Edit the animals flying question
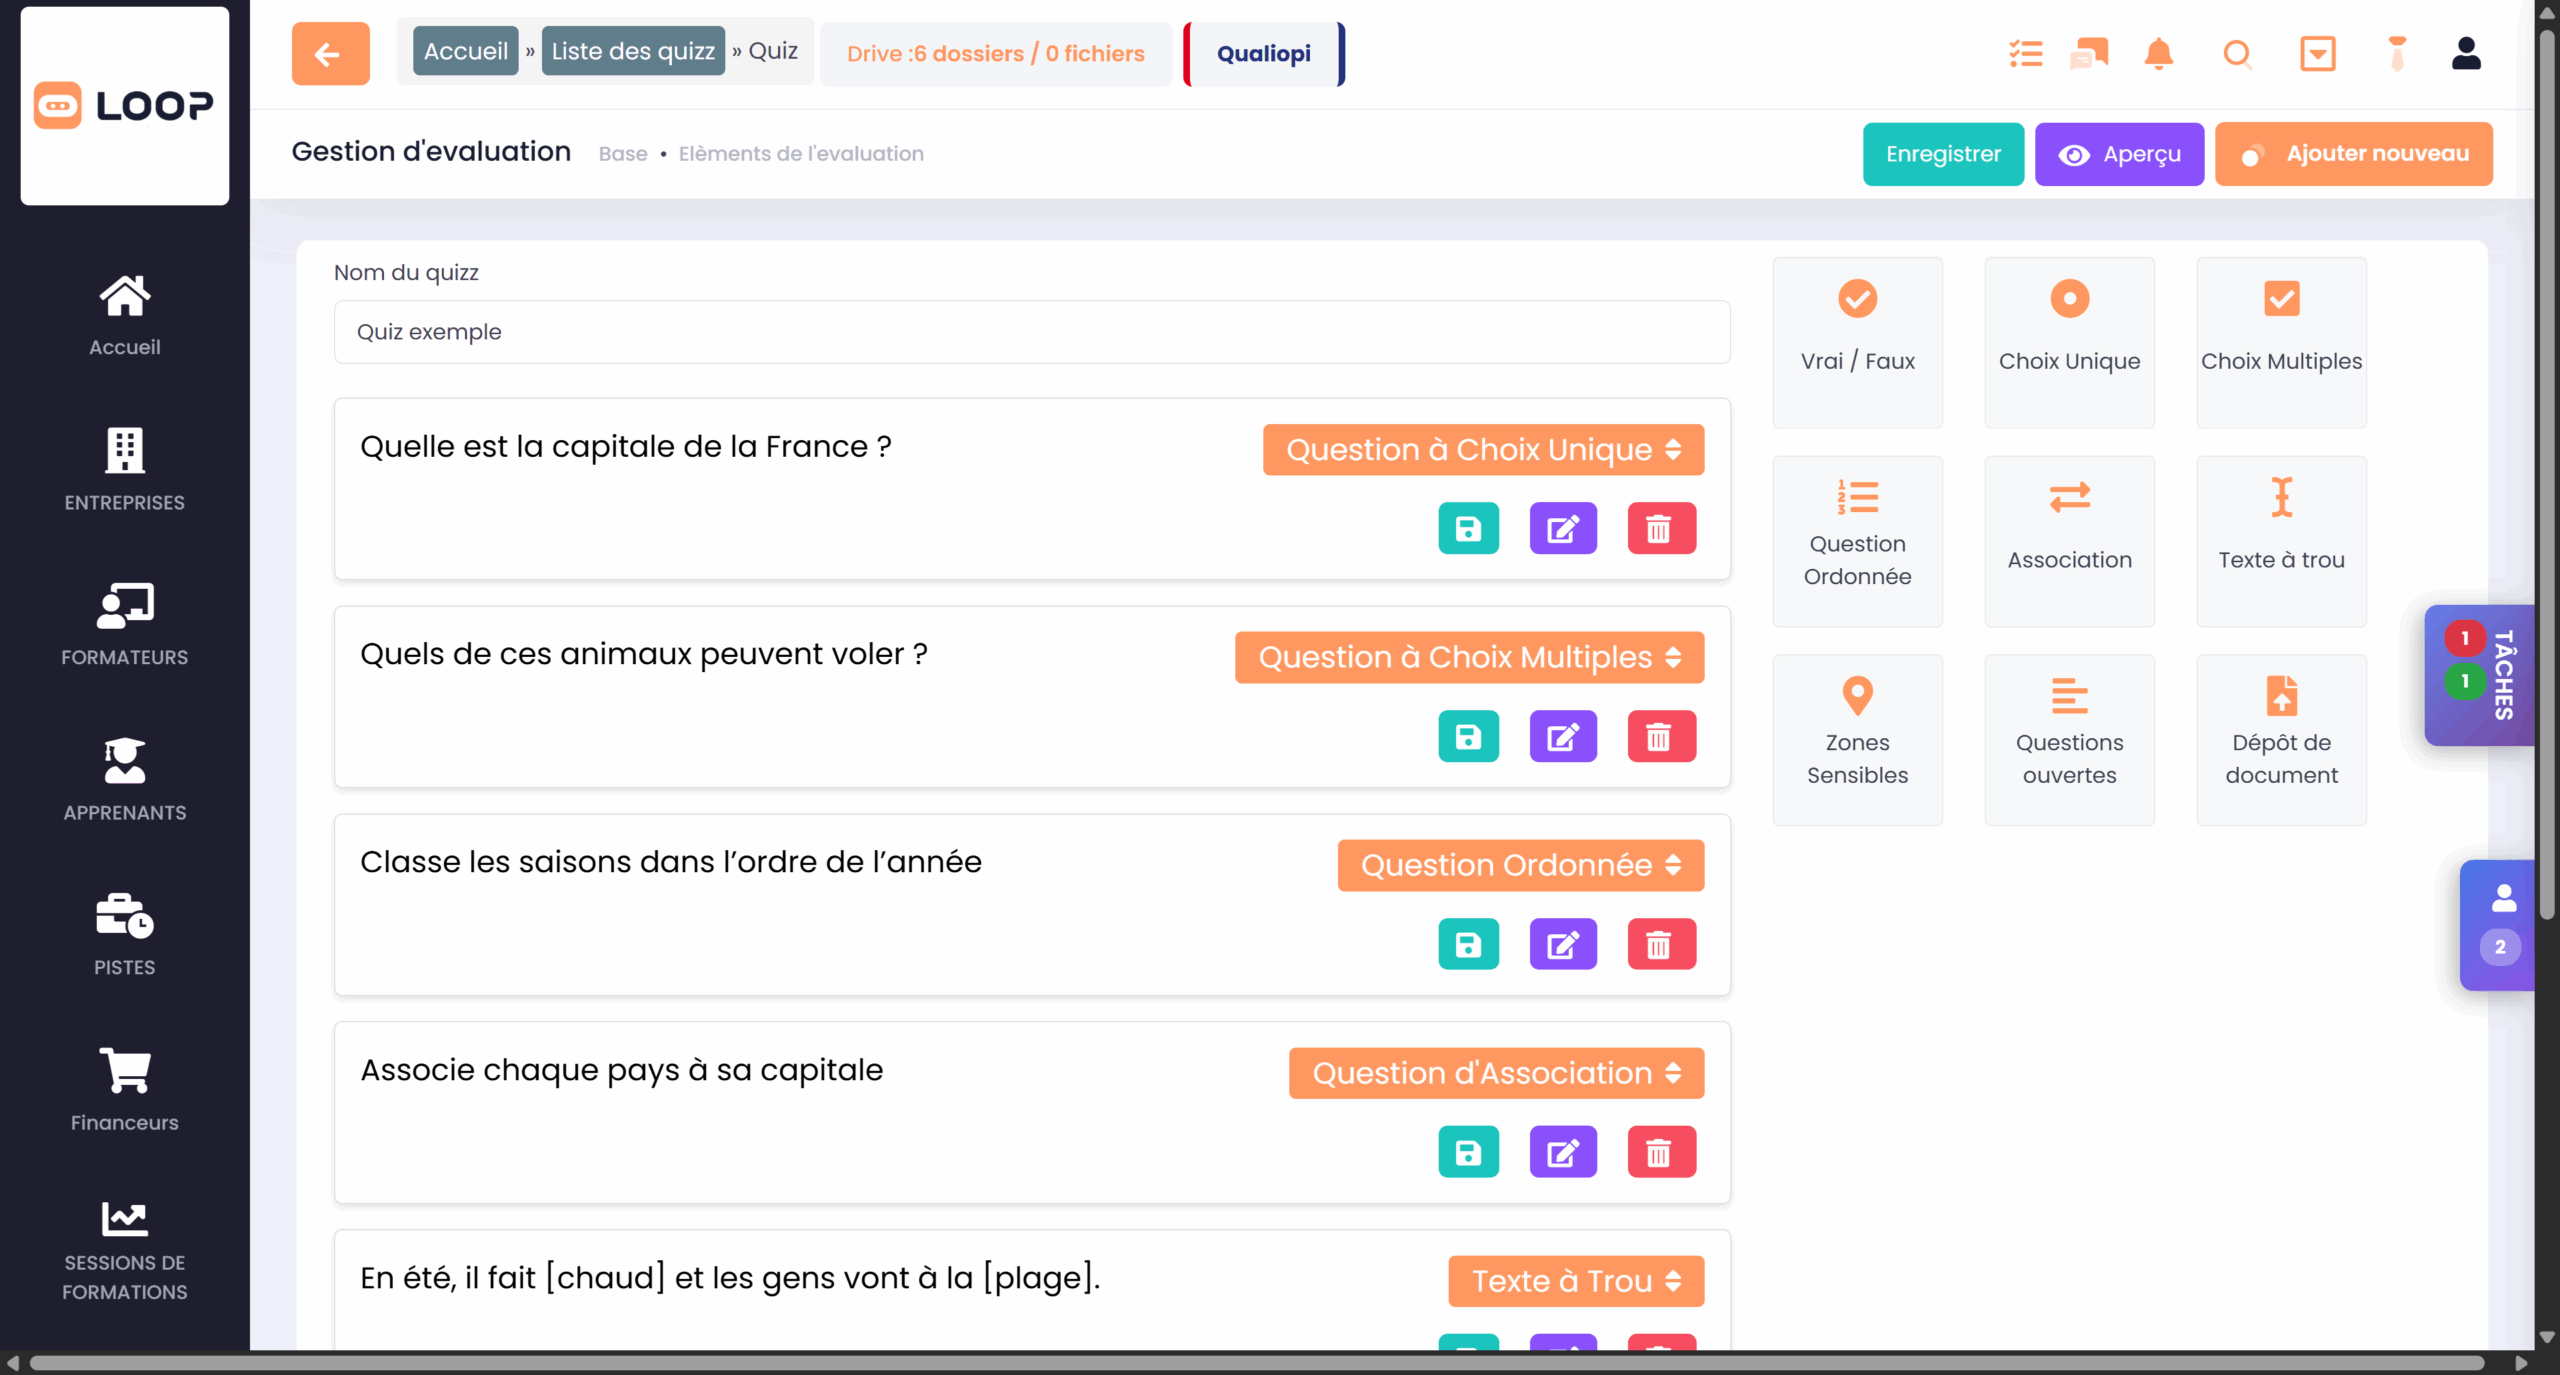The image size is (2560, 1375). [1562, 737]
